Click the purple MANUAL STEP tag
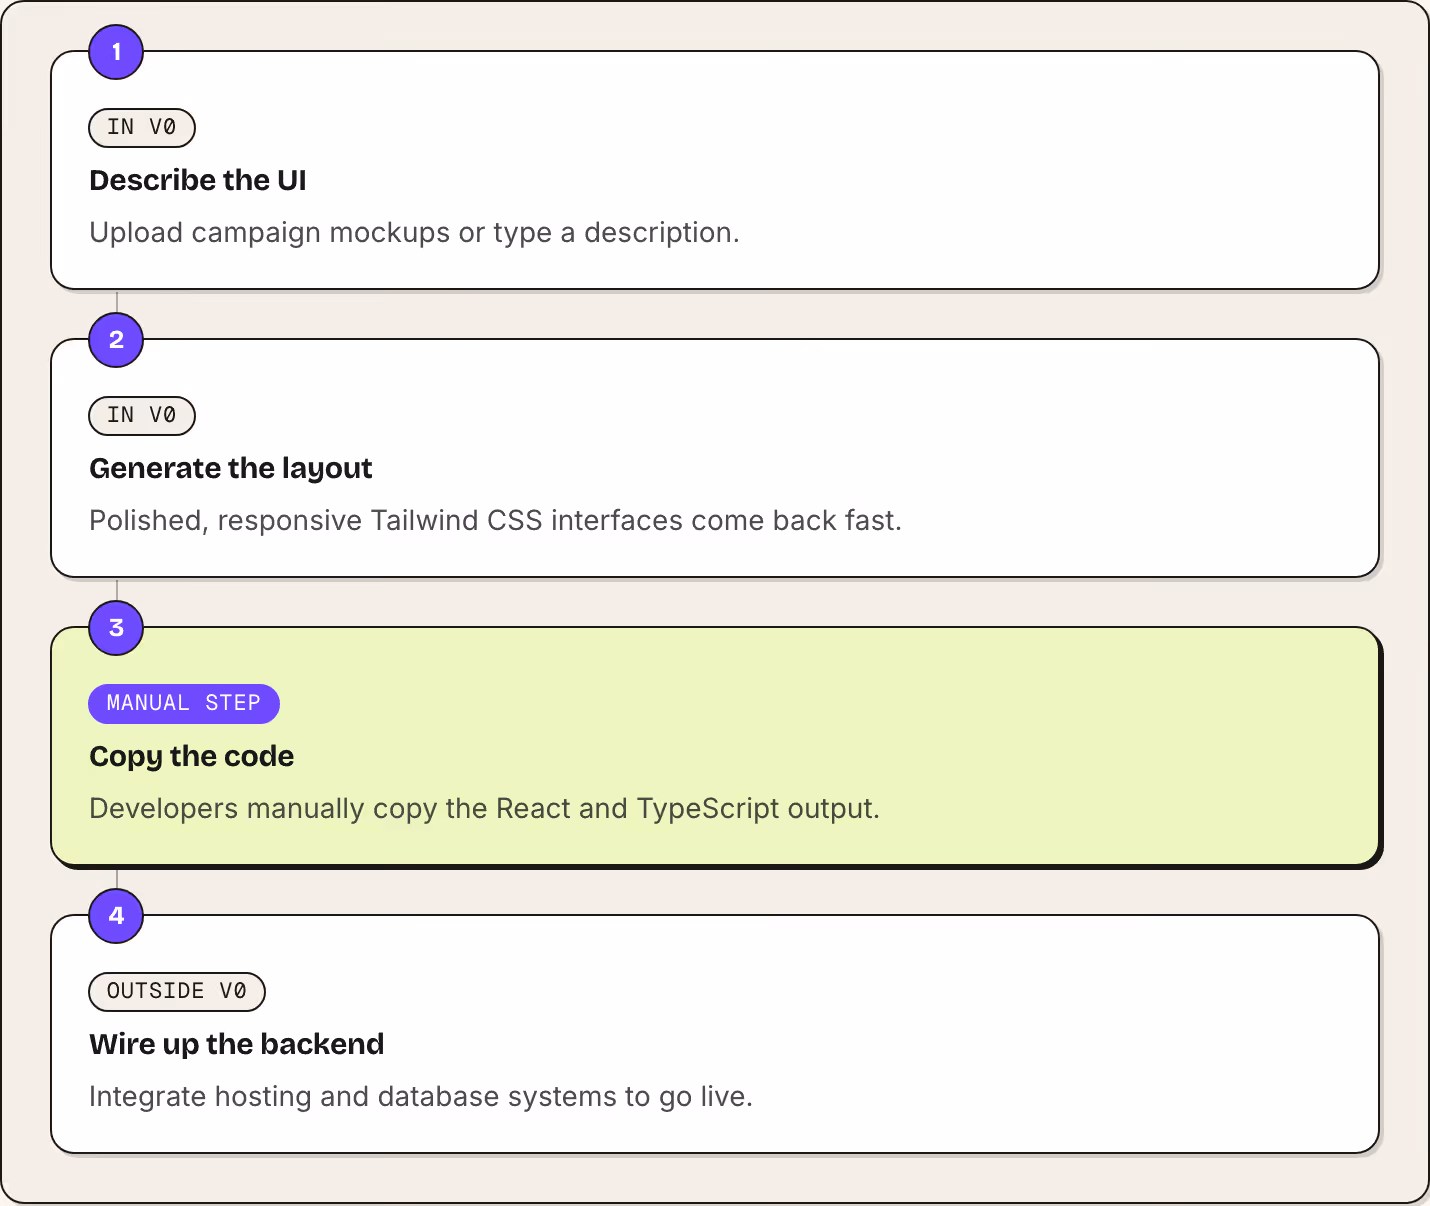Screen dimensions: 1430x1206 [x=184, y=703]
